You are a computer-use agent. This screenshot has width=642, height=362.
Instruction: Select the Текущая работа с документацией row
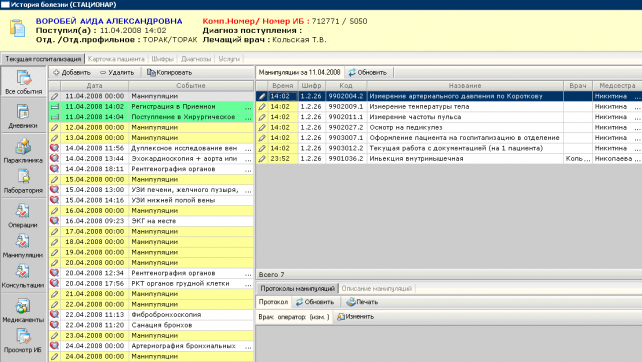pyautogui.click(x=449, y=148)
